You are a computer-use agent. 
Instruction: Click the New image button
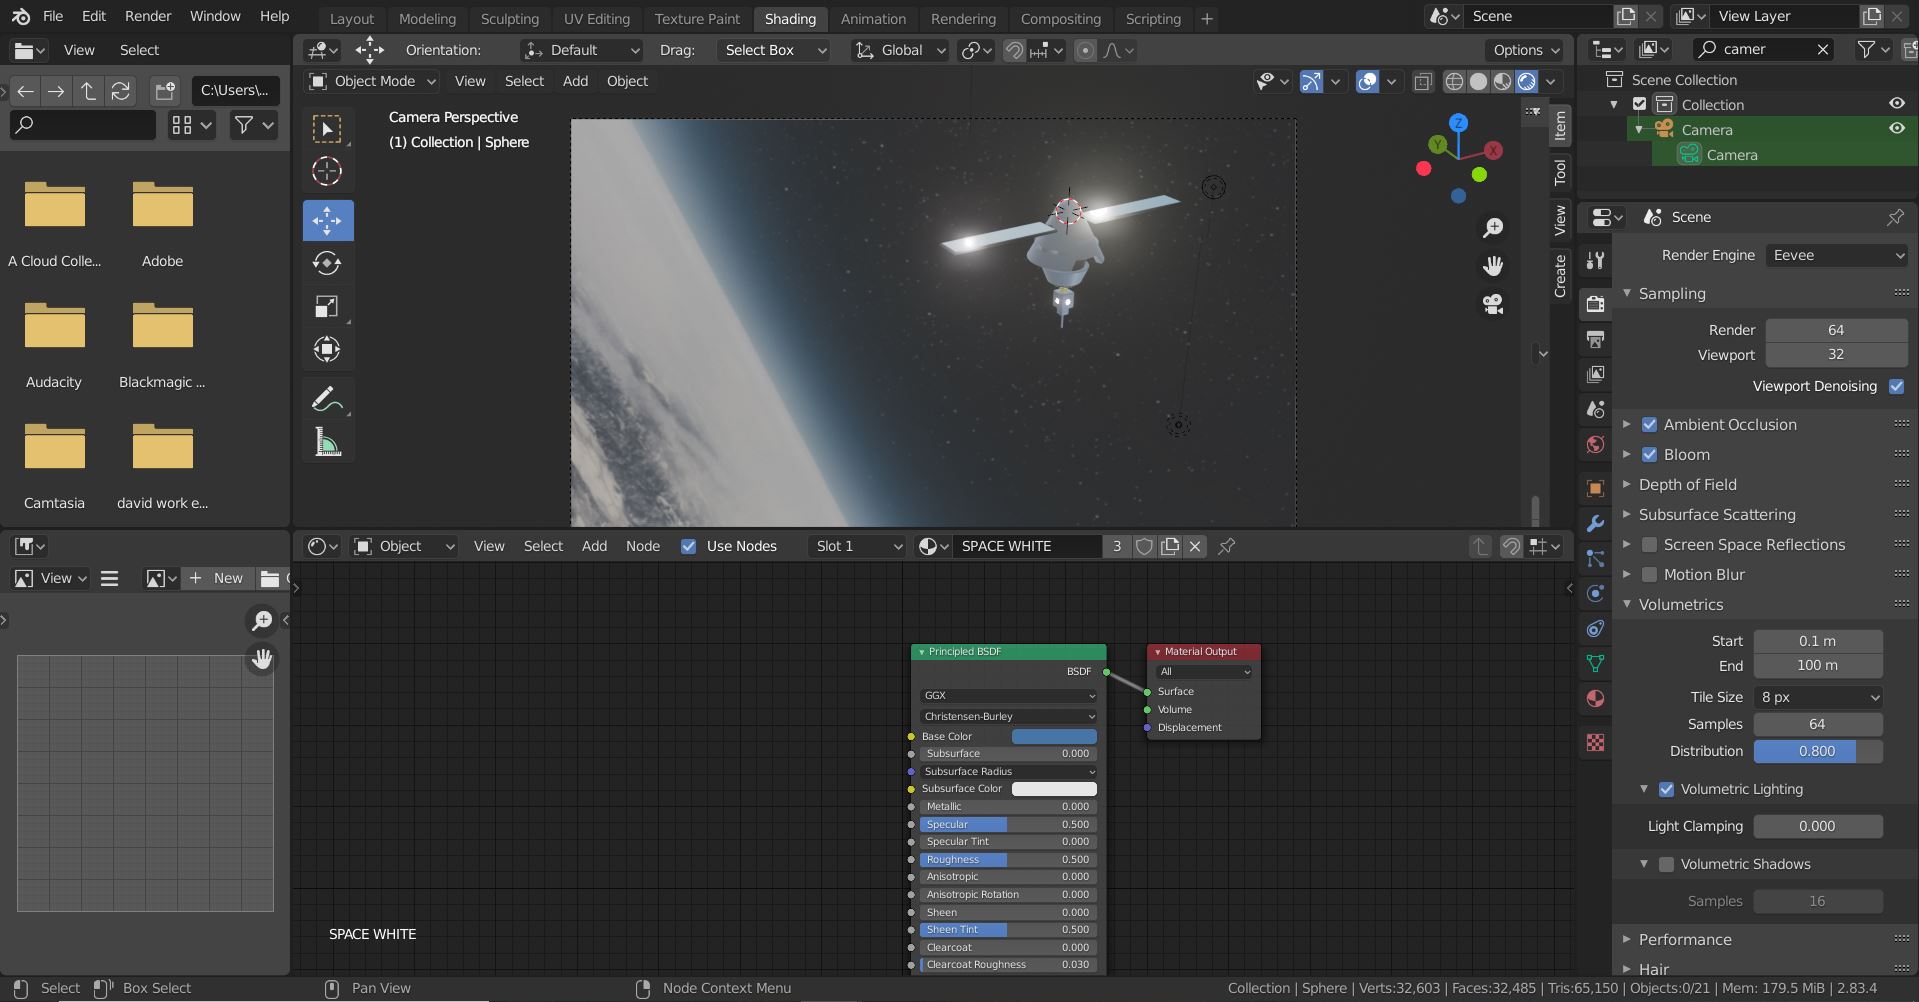217,578
